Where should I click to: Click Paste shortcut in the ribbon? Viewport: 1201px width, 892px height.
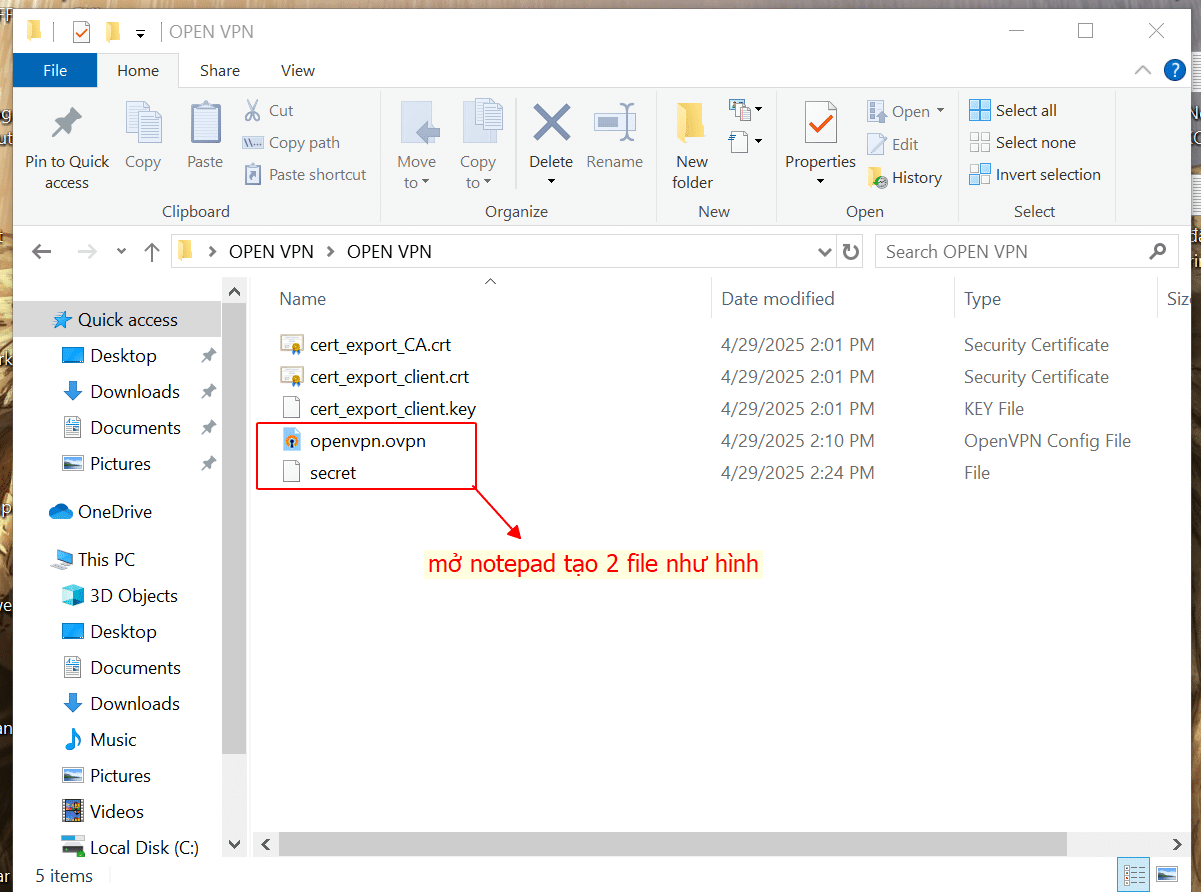click(305, 174)
